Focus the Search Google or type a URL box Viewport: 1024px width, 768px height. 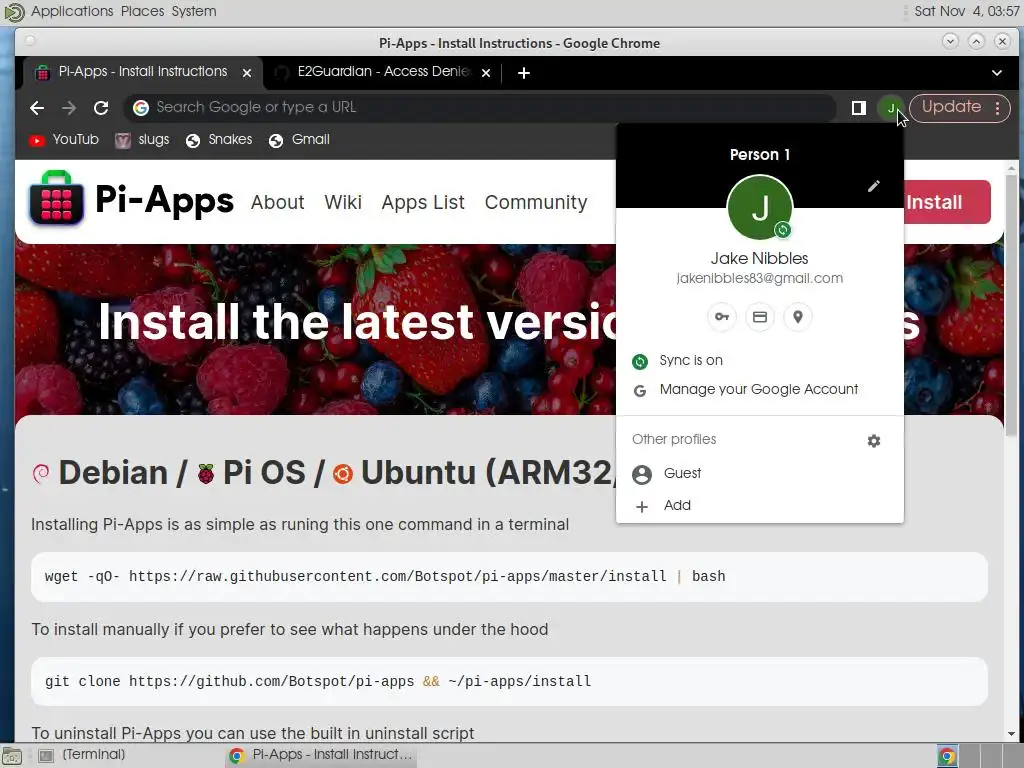[479, 108]
